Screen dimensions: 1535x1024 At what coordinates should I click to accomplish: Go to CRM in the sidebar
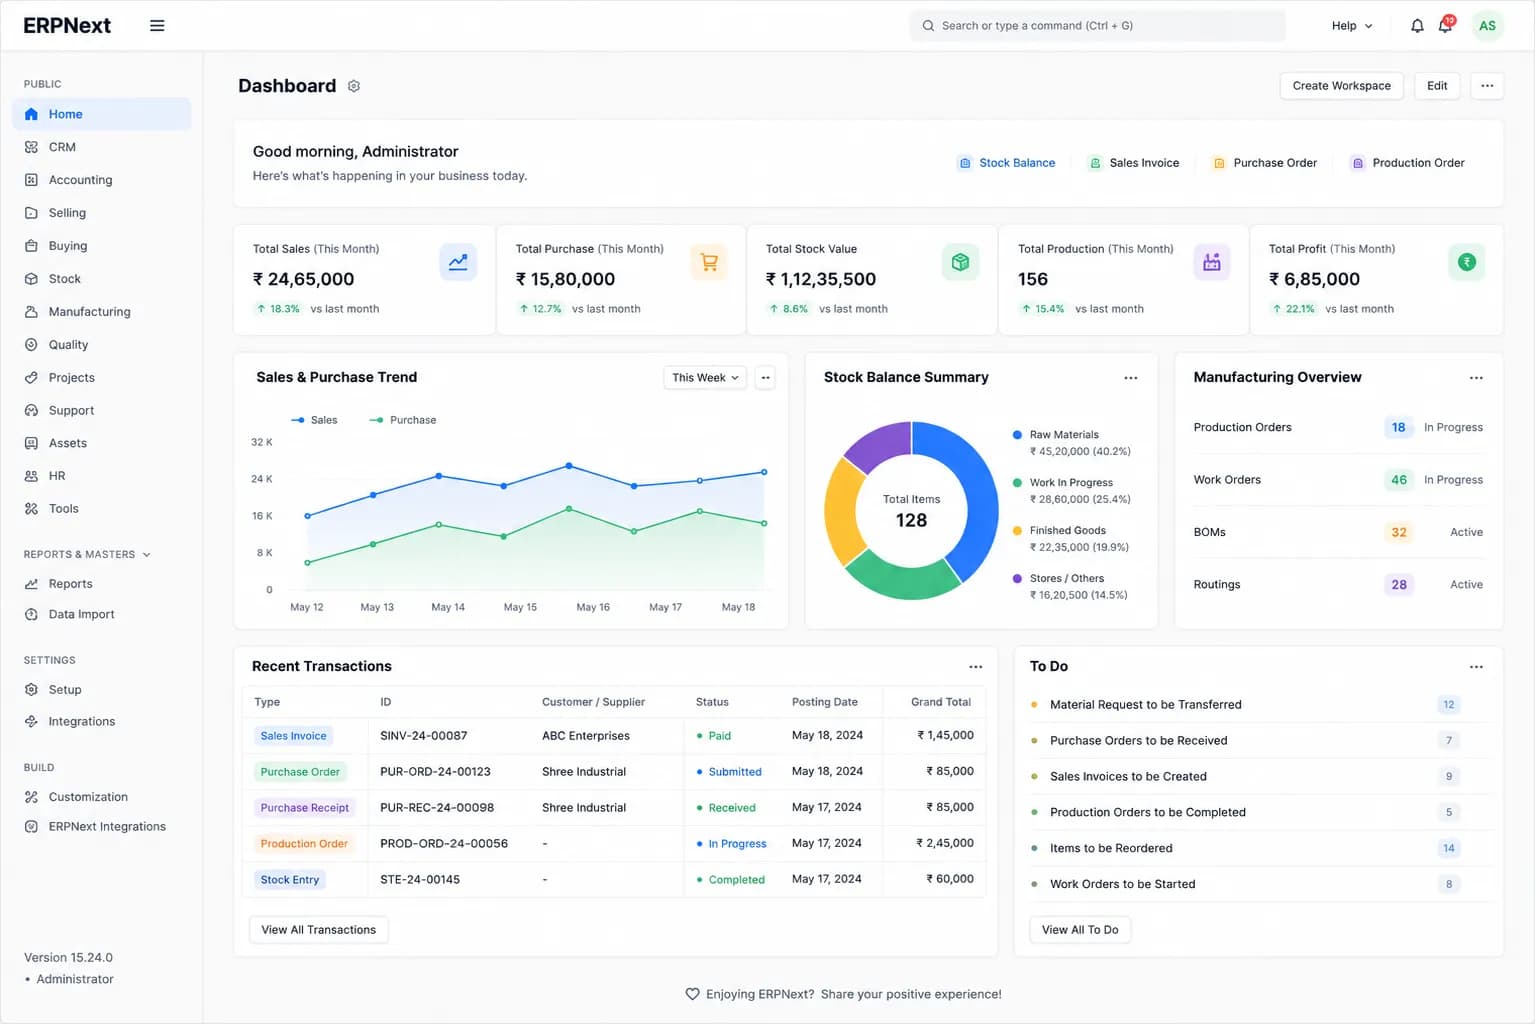pyautogui.click(x=102, y=147)
